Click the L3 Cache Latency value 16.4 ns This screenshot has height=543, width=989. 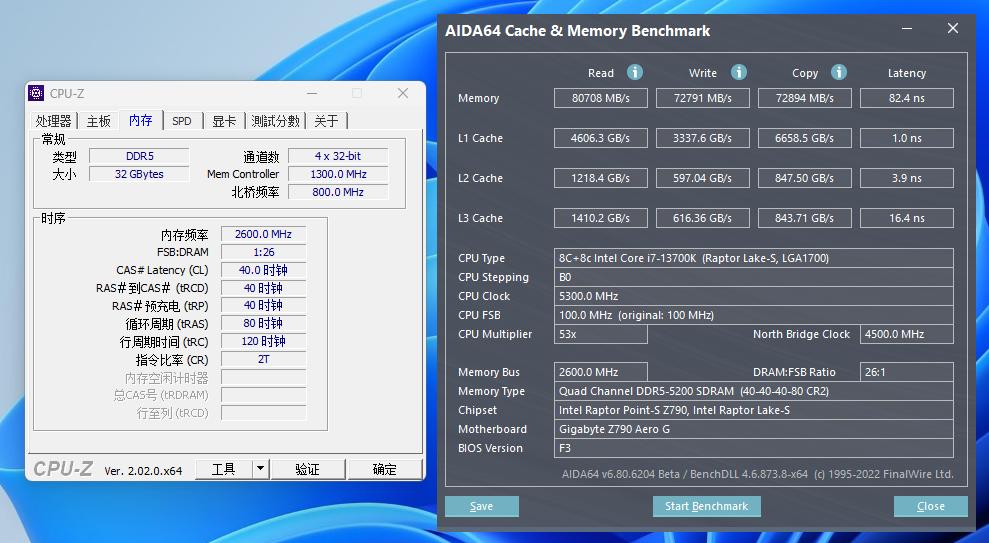point(907,218)
